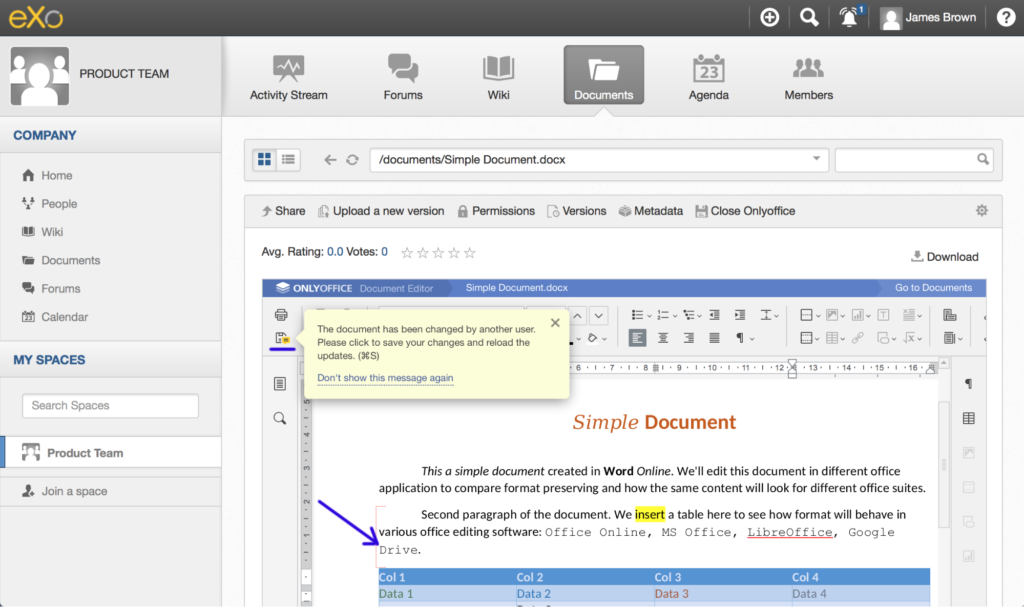
Task: Align text left
Action: pos(637,338)
